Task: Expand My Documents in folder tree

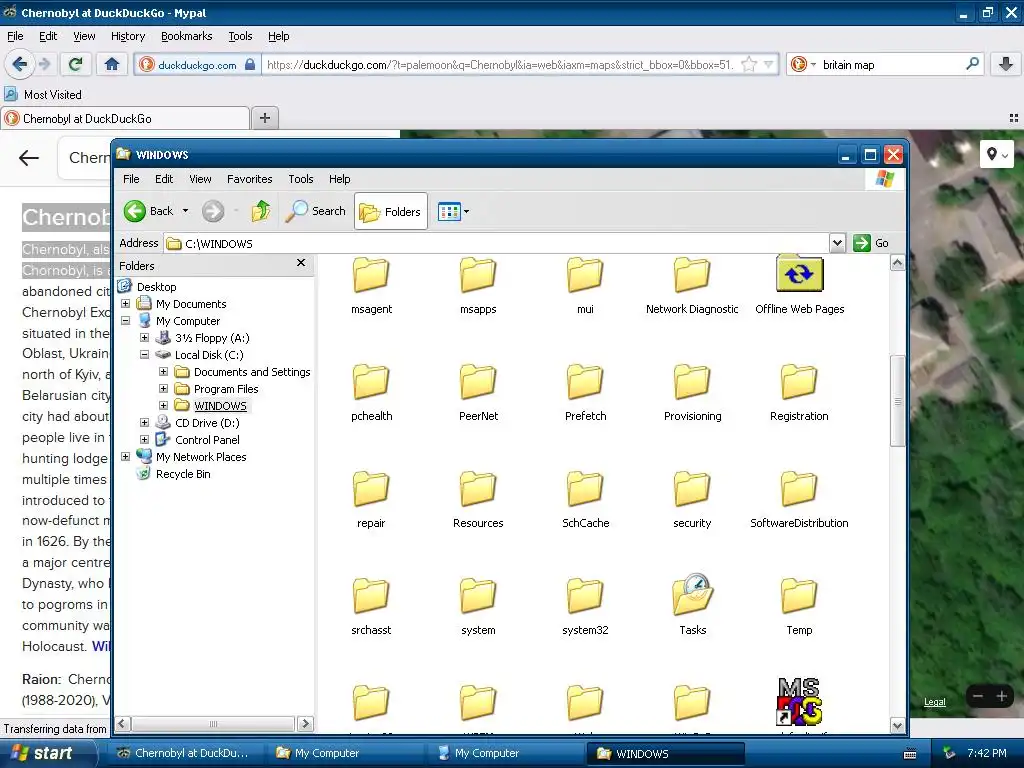Action: tap(125, 304)
